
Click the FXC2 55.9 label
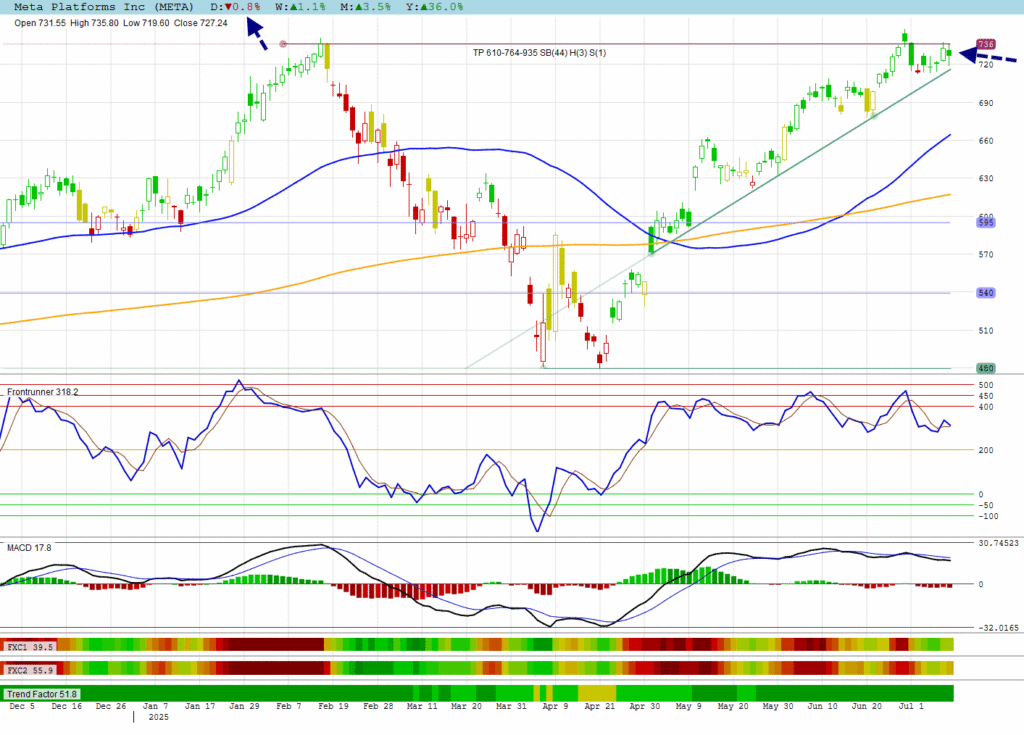[29, 670]
